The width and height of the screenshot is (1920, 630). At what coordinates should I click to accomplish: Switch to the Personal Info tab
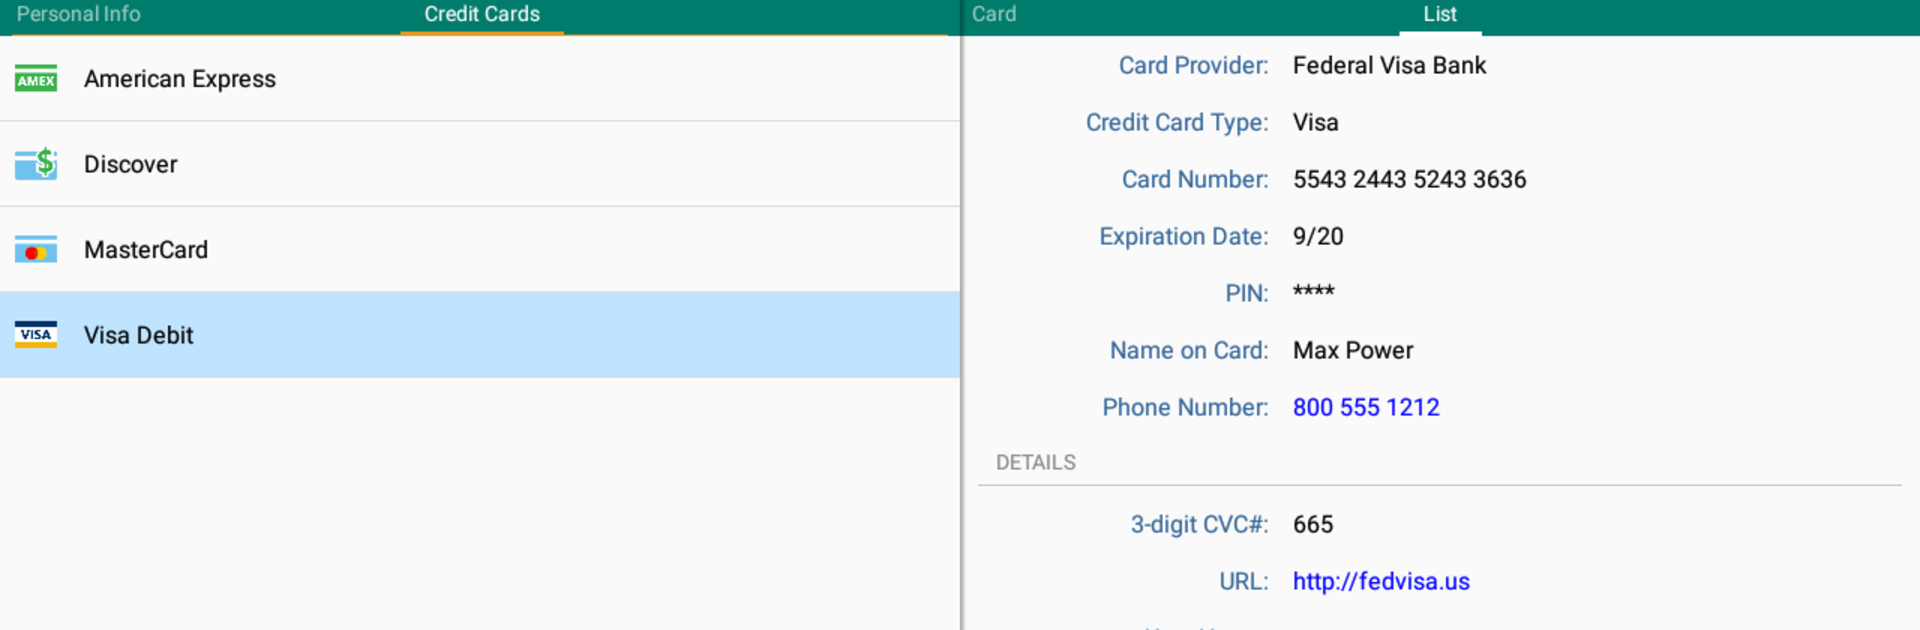(79, 14)
